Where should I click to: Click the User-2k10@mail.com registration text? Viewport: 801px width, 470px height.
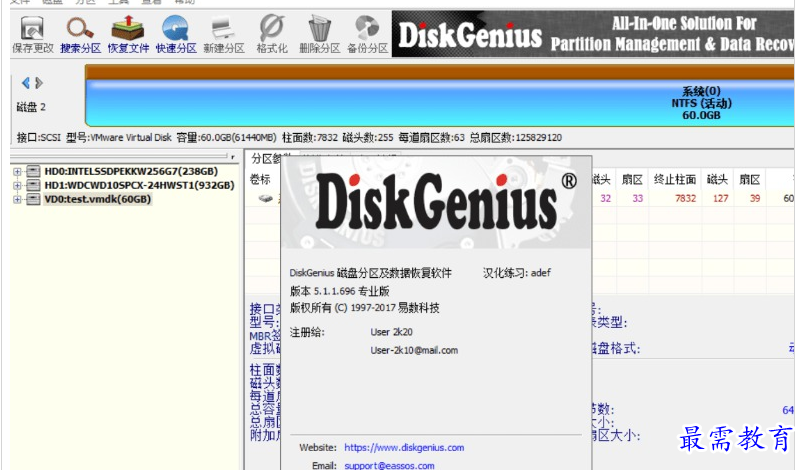coord(414,350)
